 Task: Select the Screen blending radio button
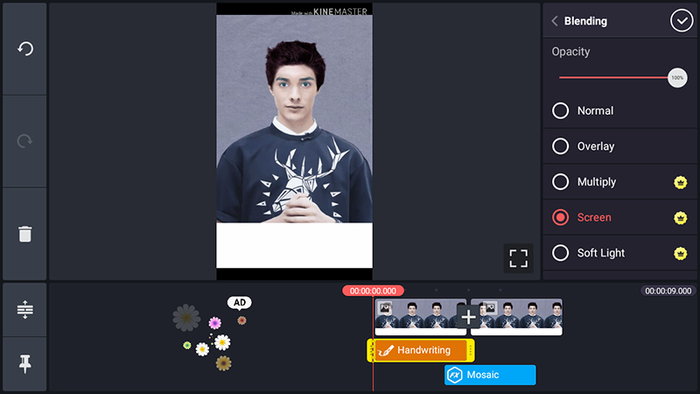pos(560,217)
